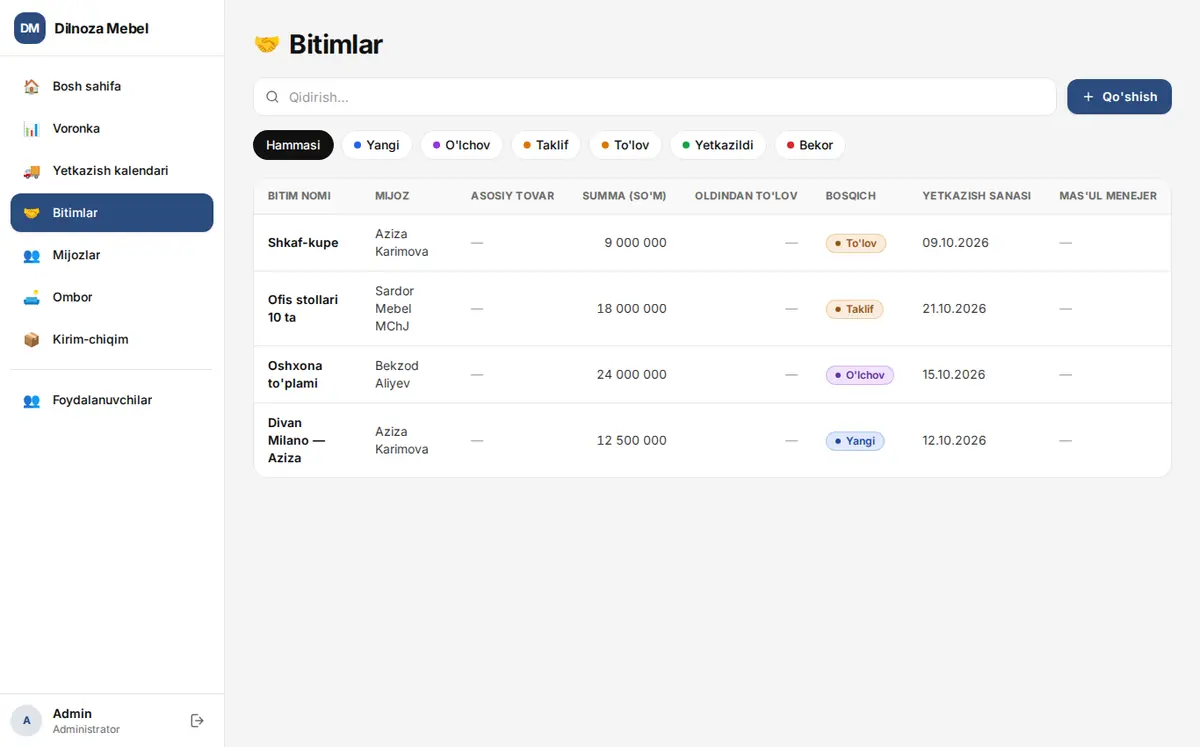Click the O'lchov stage badge in Oshxona row
The width and height of the screenshot is (1200, 747).
click(860, 375)
